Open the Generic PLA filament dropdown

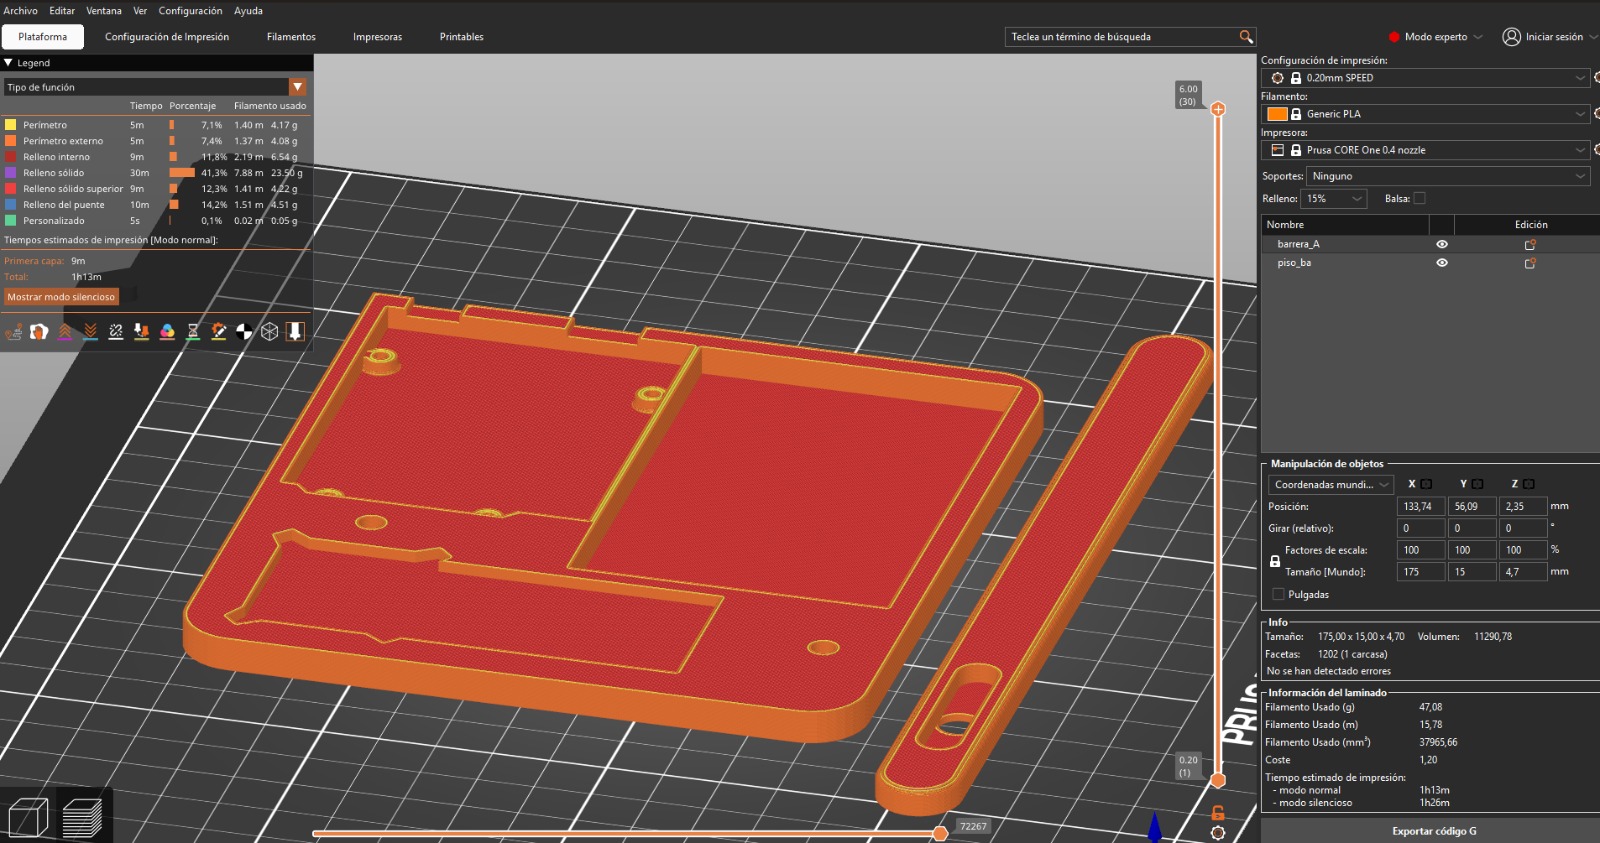(x=1426, y=114)
